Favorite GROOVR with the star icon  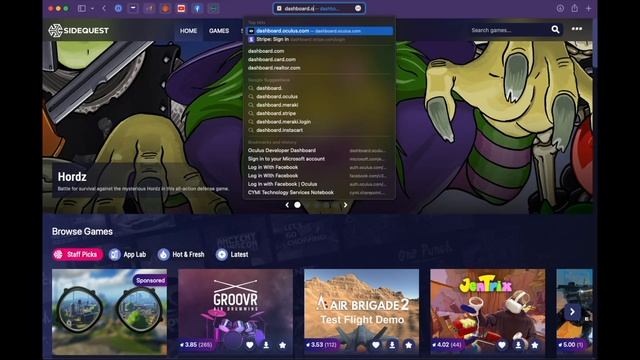tap(282, 345)
